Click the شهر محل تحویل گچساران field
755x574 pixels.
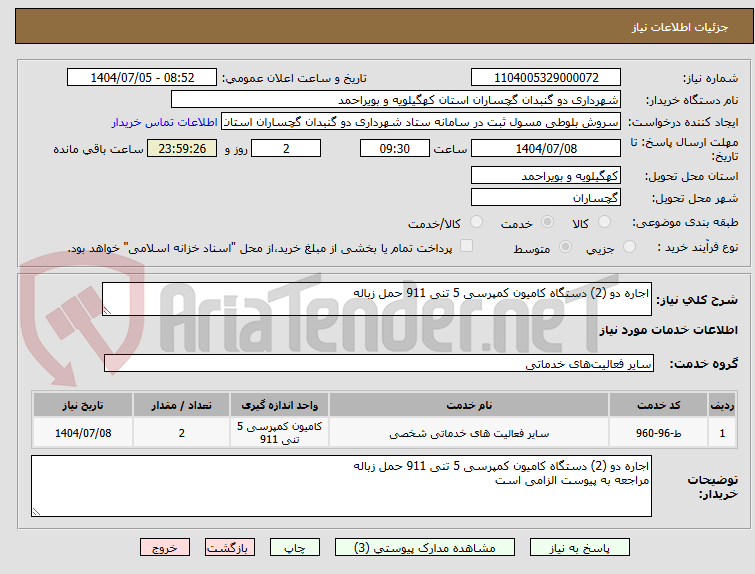tap(546, 197)
